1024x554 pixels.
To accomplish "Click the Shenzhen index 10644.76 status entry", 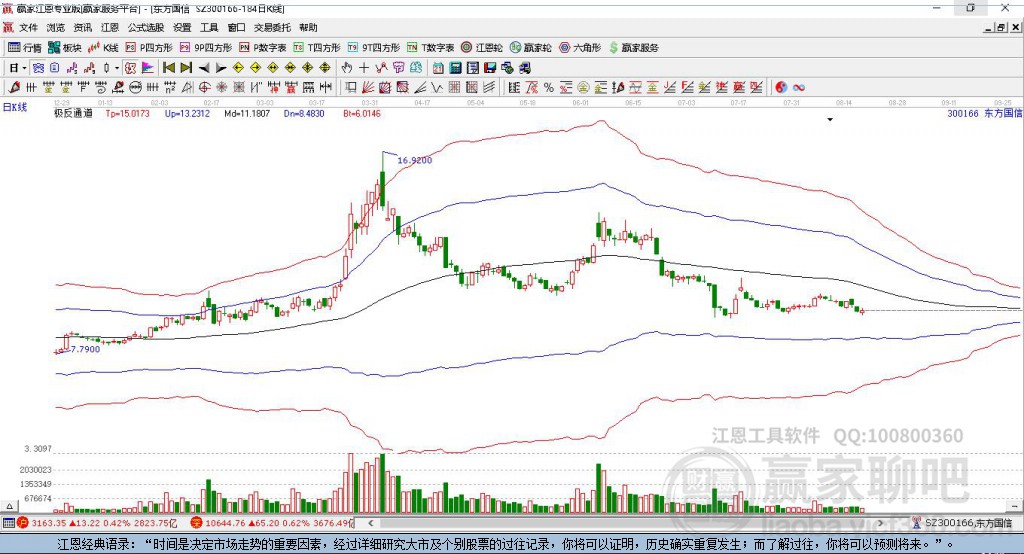I will 272,523.
